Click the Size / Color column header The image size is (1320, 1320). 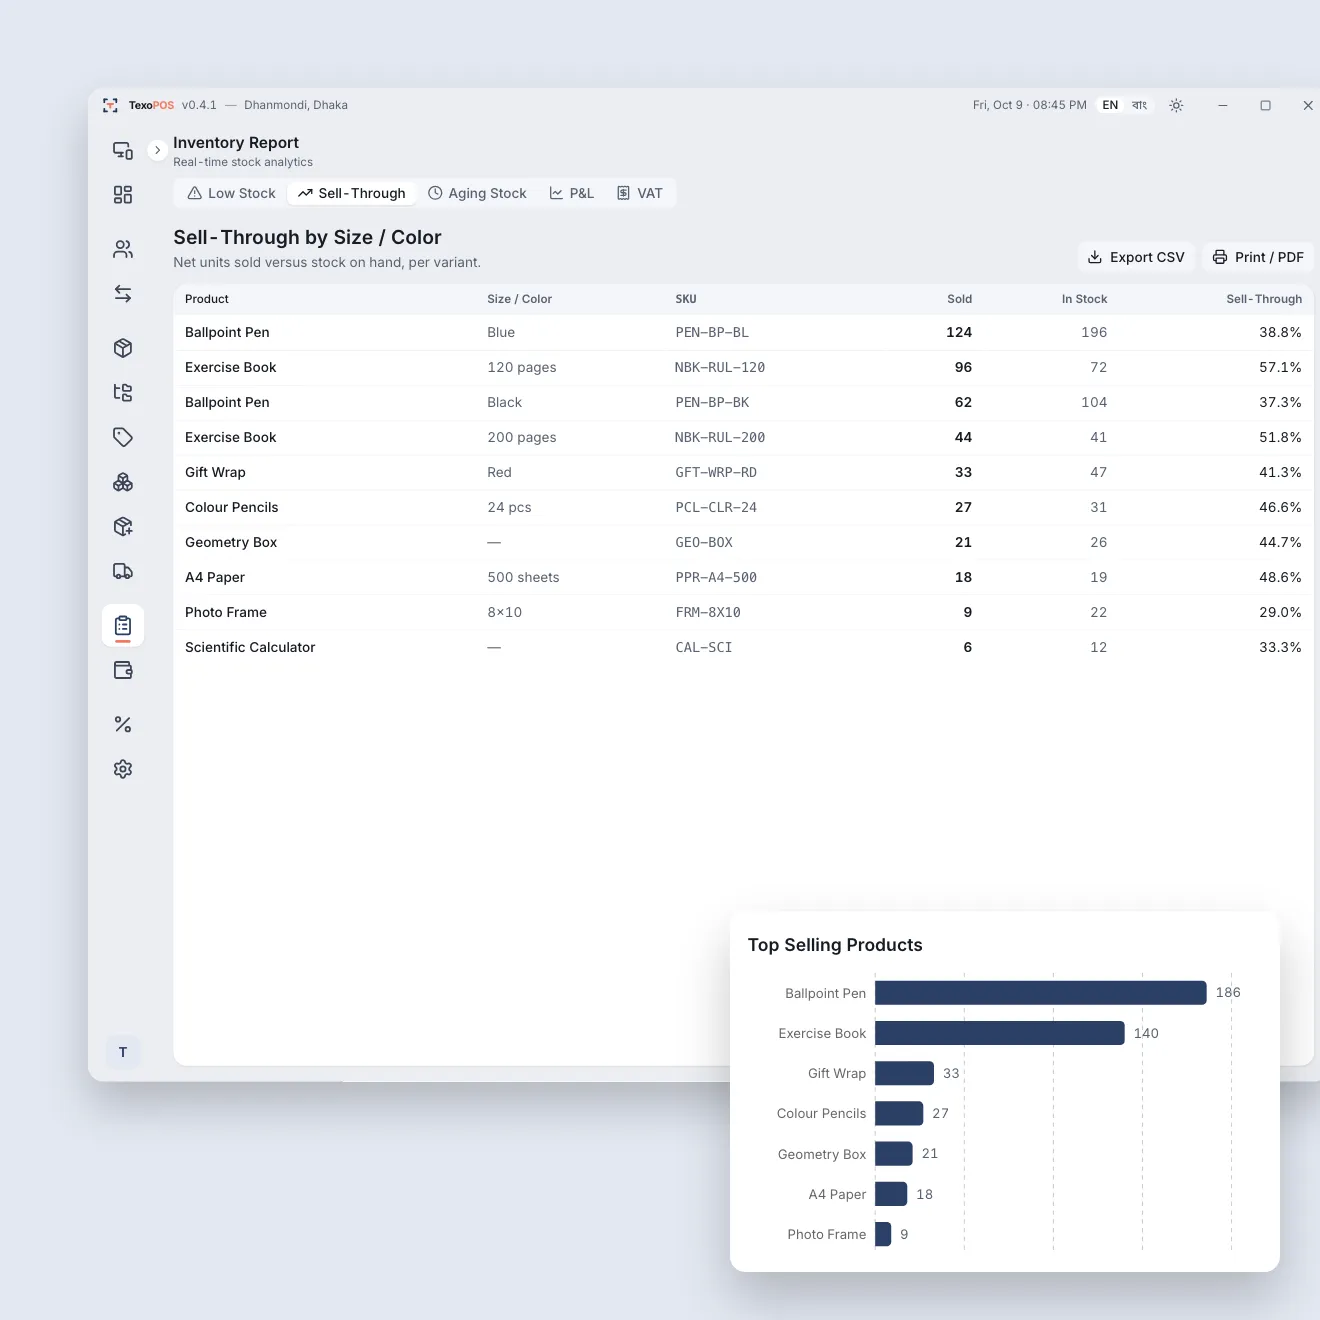point(520,299)
